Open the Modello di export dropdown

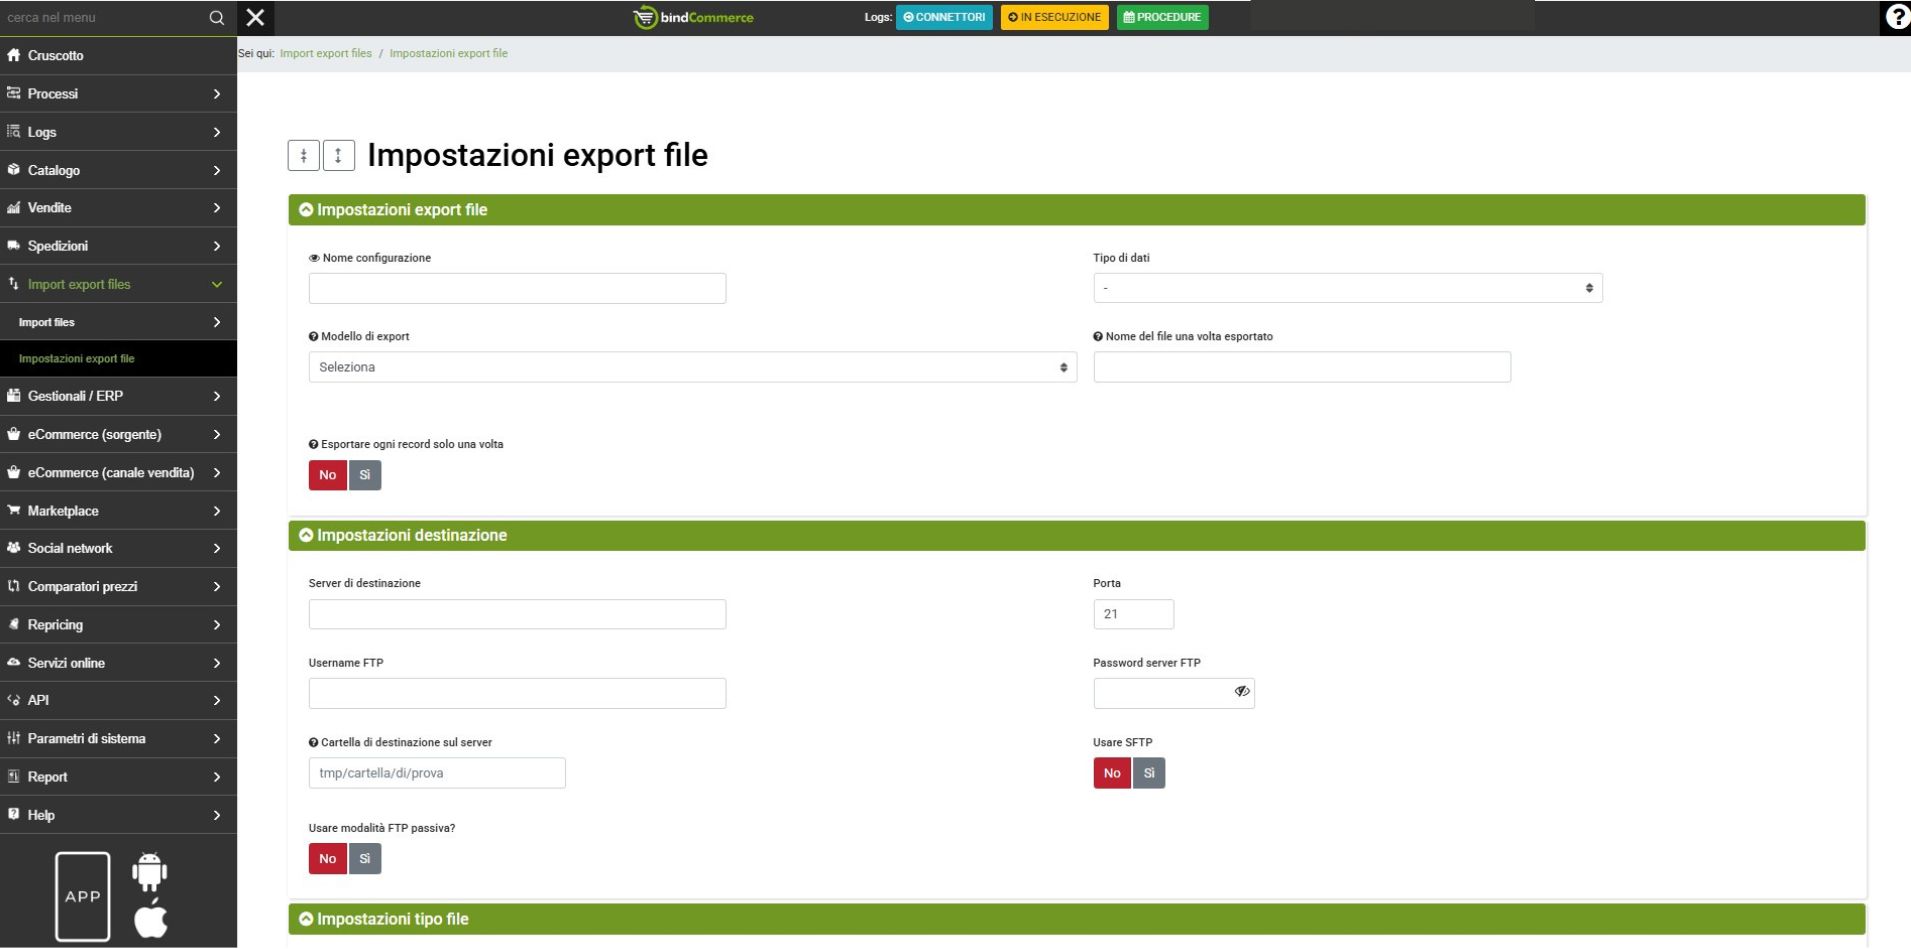[692, 368]
